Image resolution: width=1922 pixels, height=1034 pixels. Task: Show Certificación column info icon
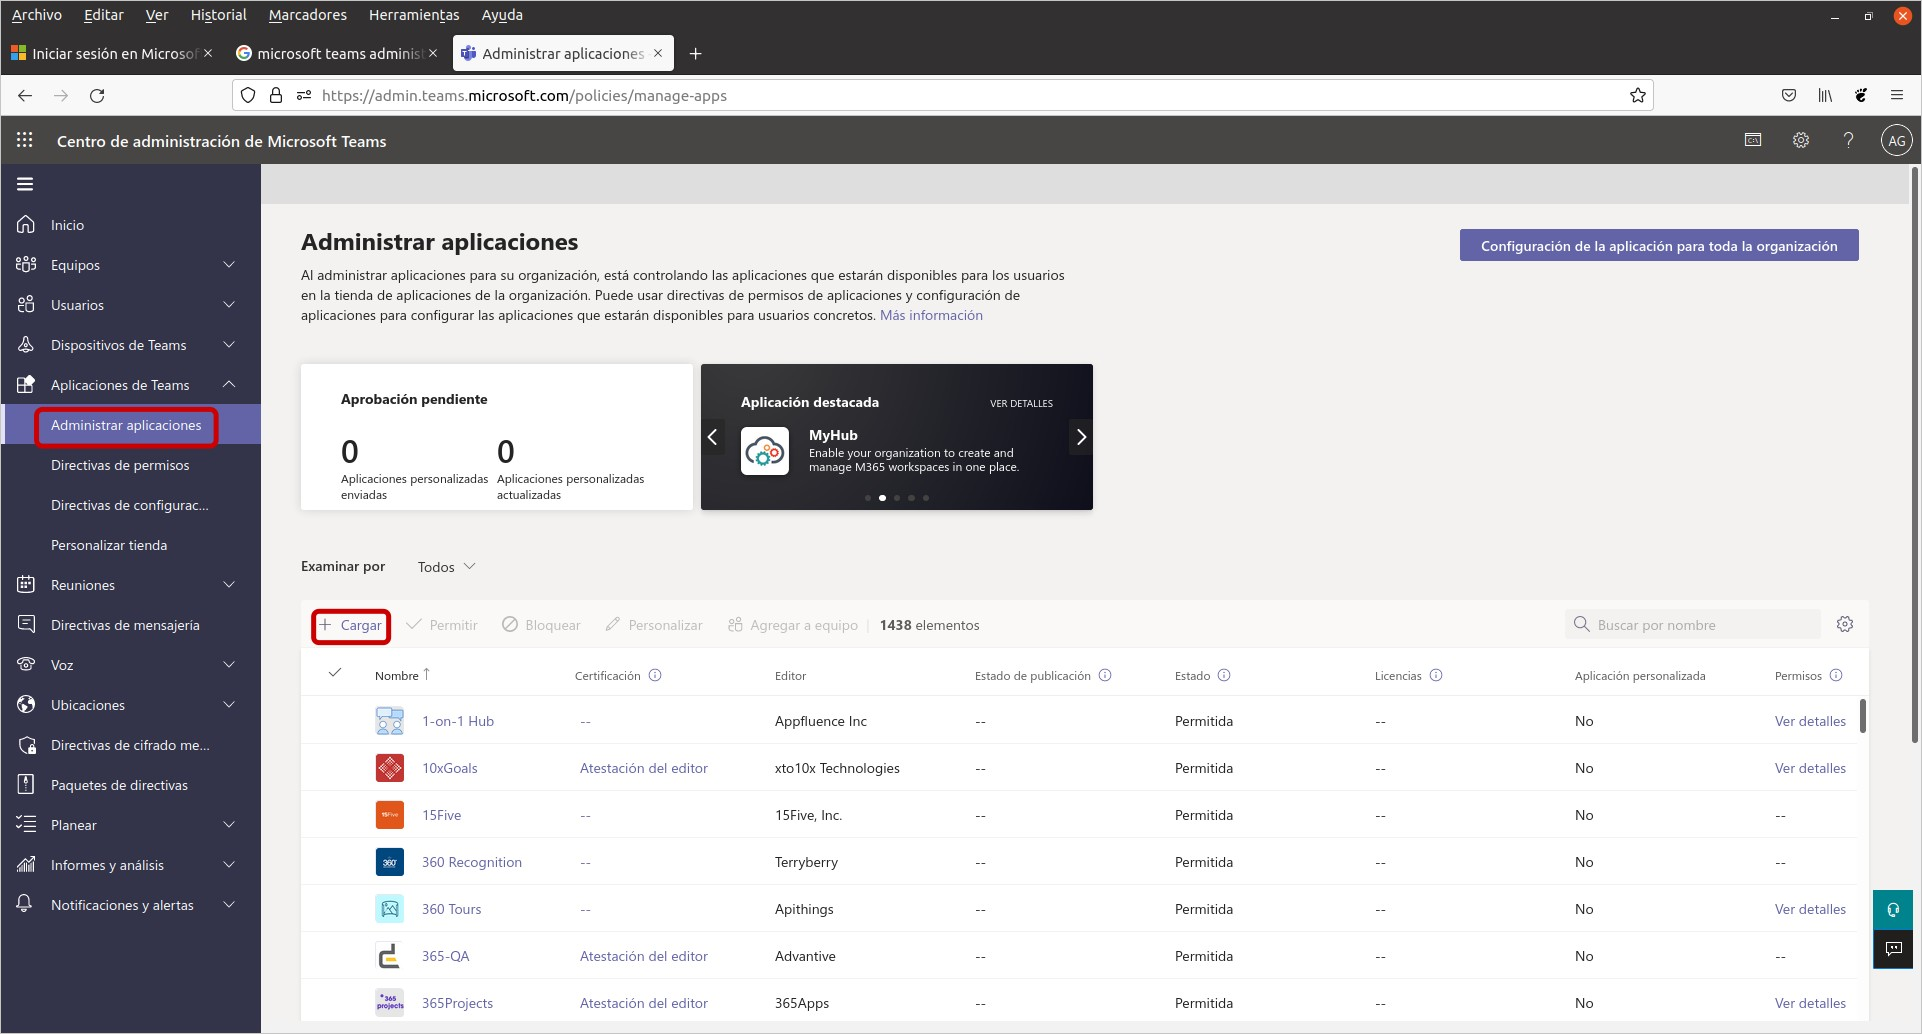pyautogui.click(x=655, y=675)
